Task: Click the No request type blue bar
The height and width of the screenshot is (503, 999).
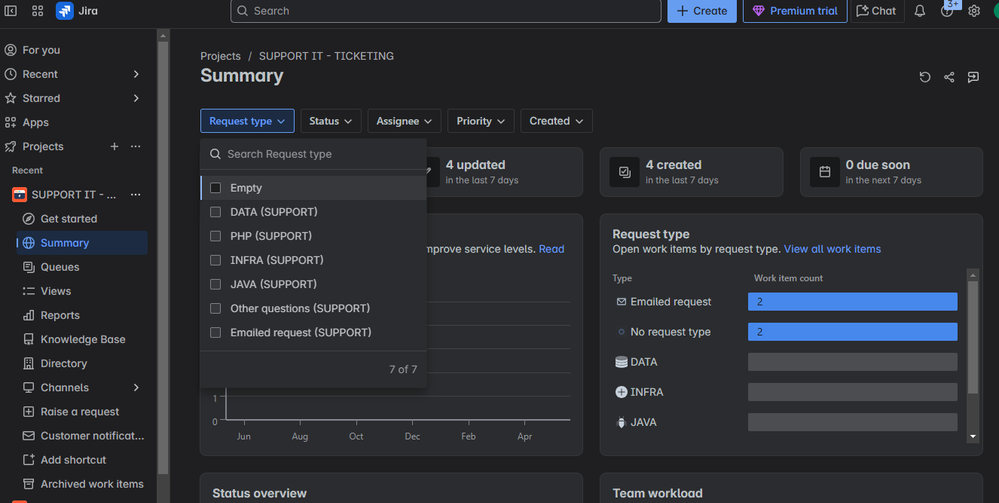Action: (852, 332)
